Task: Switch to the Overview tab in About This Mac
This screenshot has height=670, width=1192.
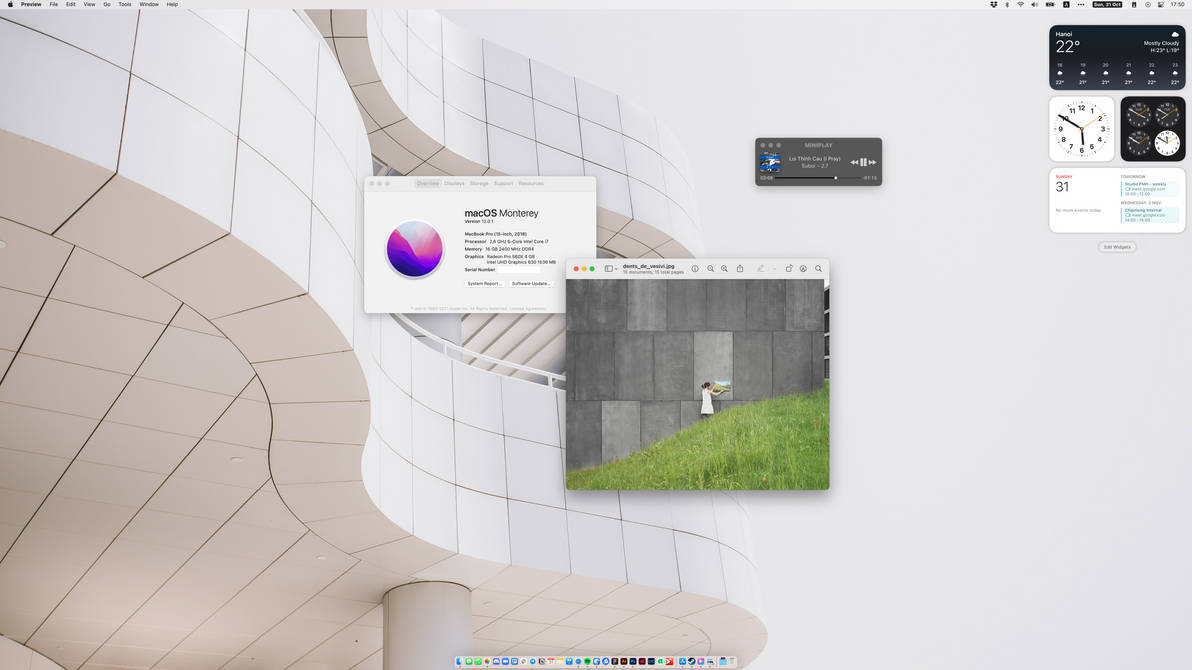Action: 427,183
